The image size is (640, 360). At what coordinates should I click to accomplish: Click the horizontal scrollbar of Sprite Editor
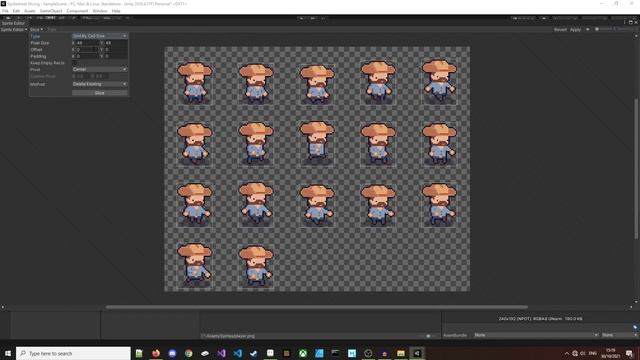pyautogui.click(x=317, y=307)
